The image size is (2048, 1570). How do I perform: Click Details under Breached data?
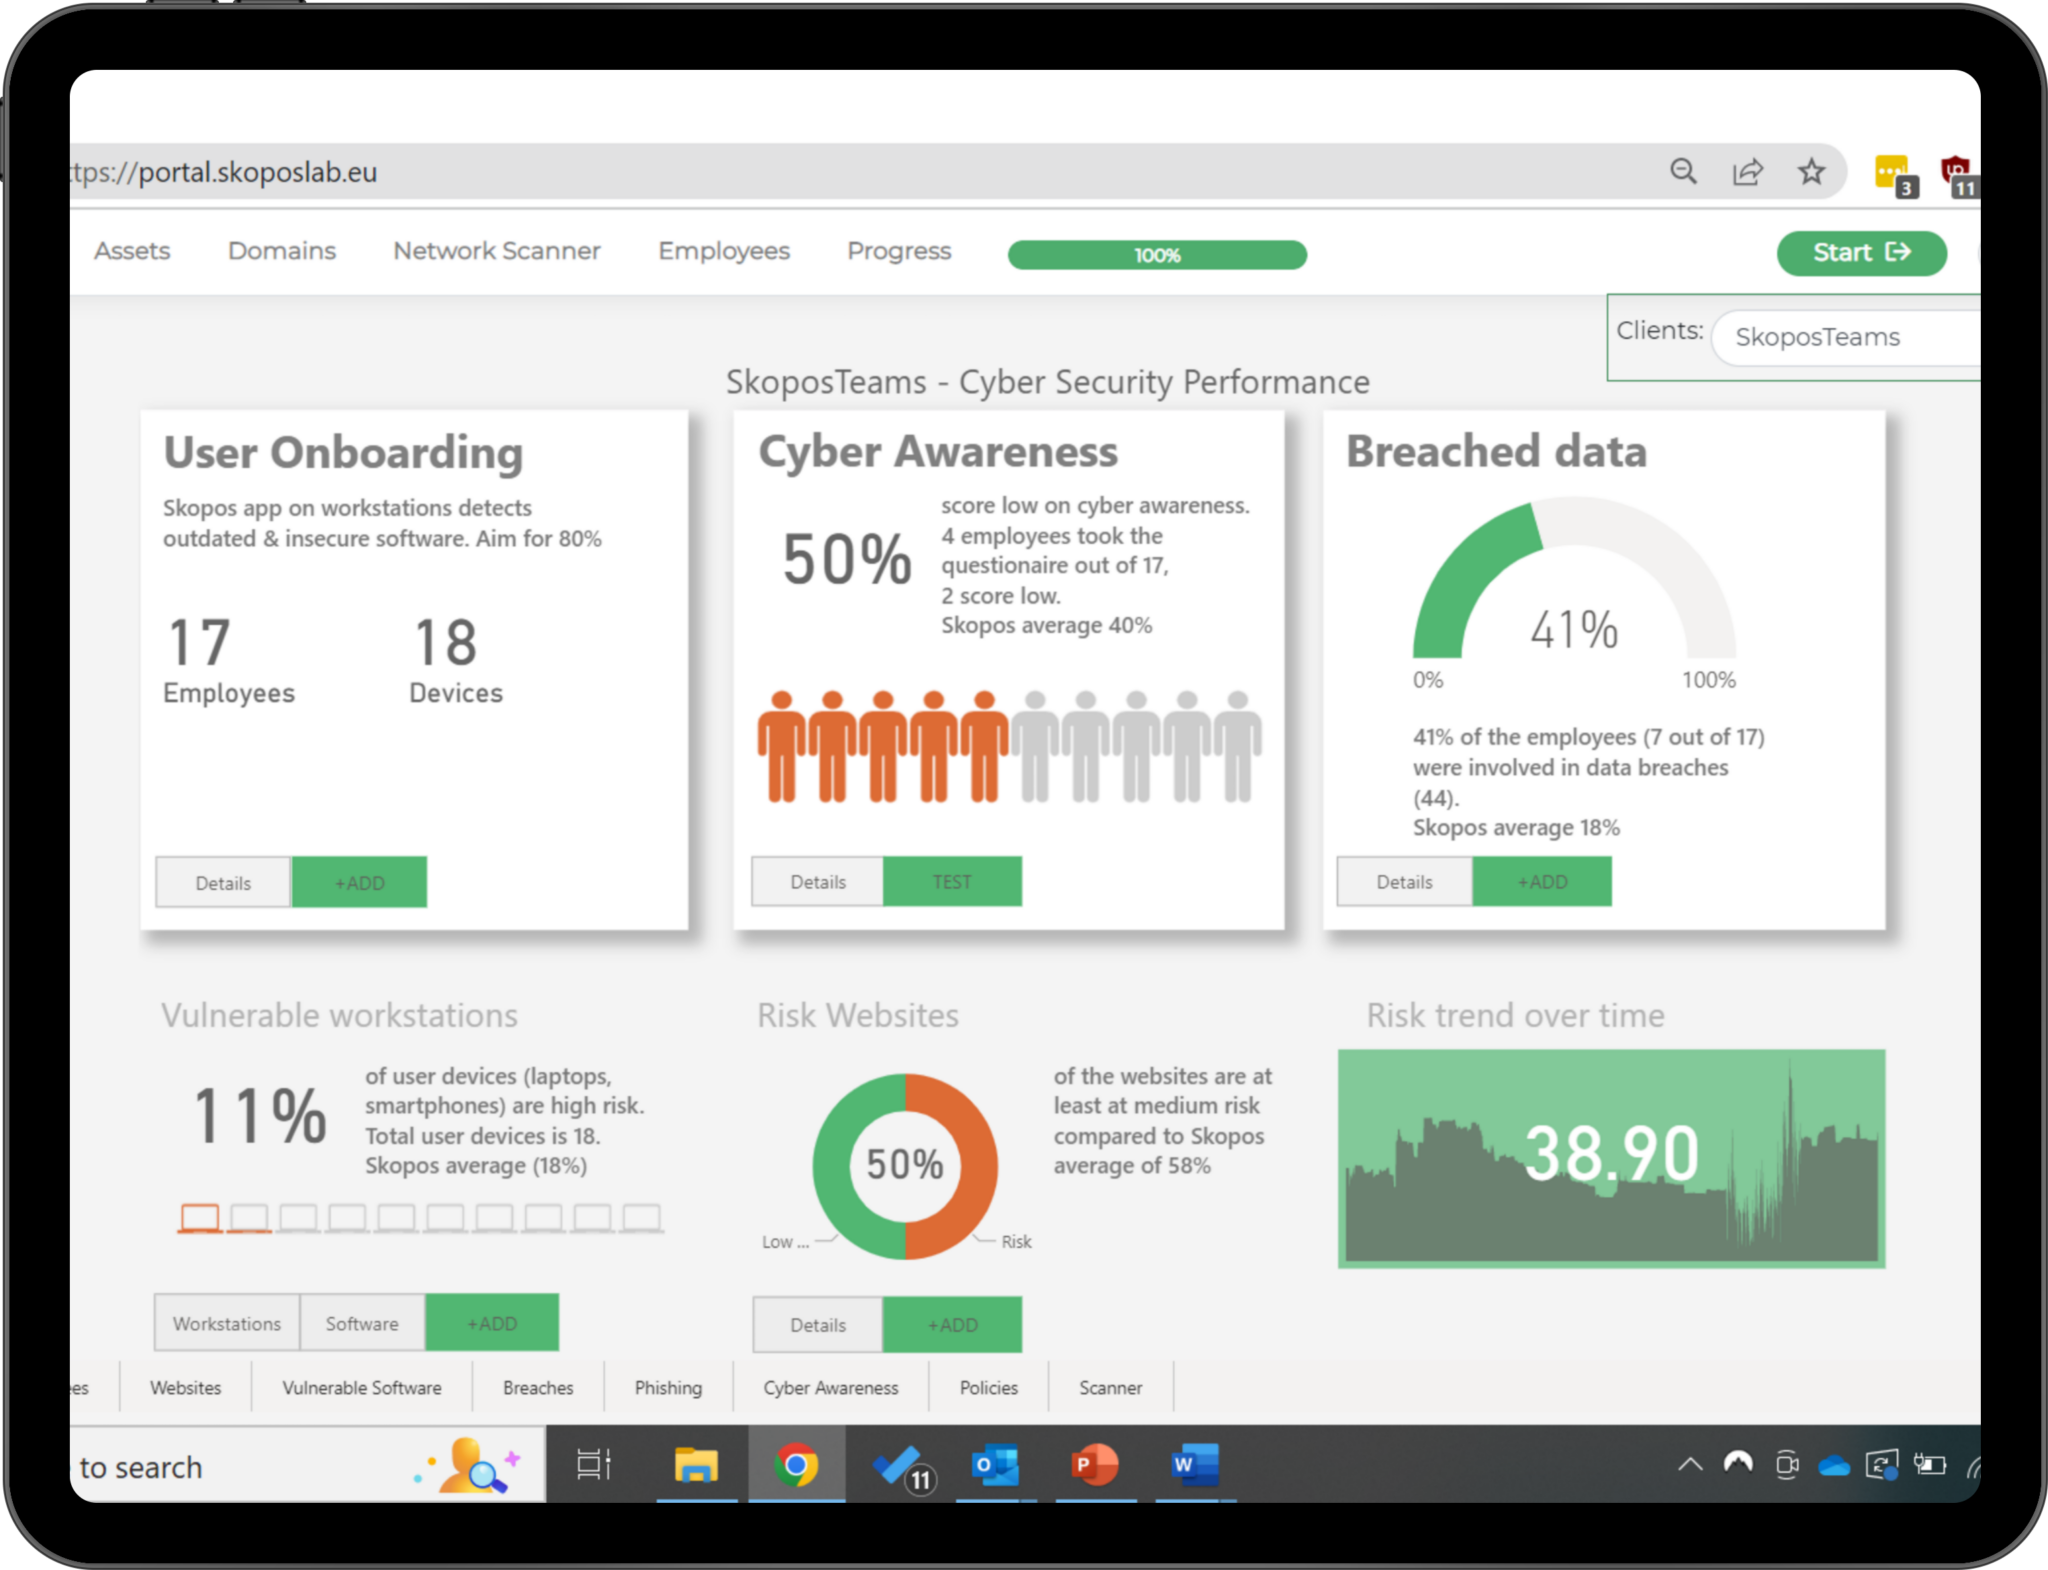(x=1404, y=882)
